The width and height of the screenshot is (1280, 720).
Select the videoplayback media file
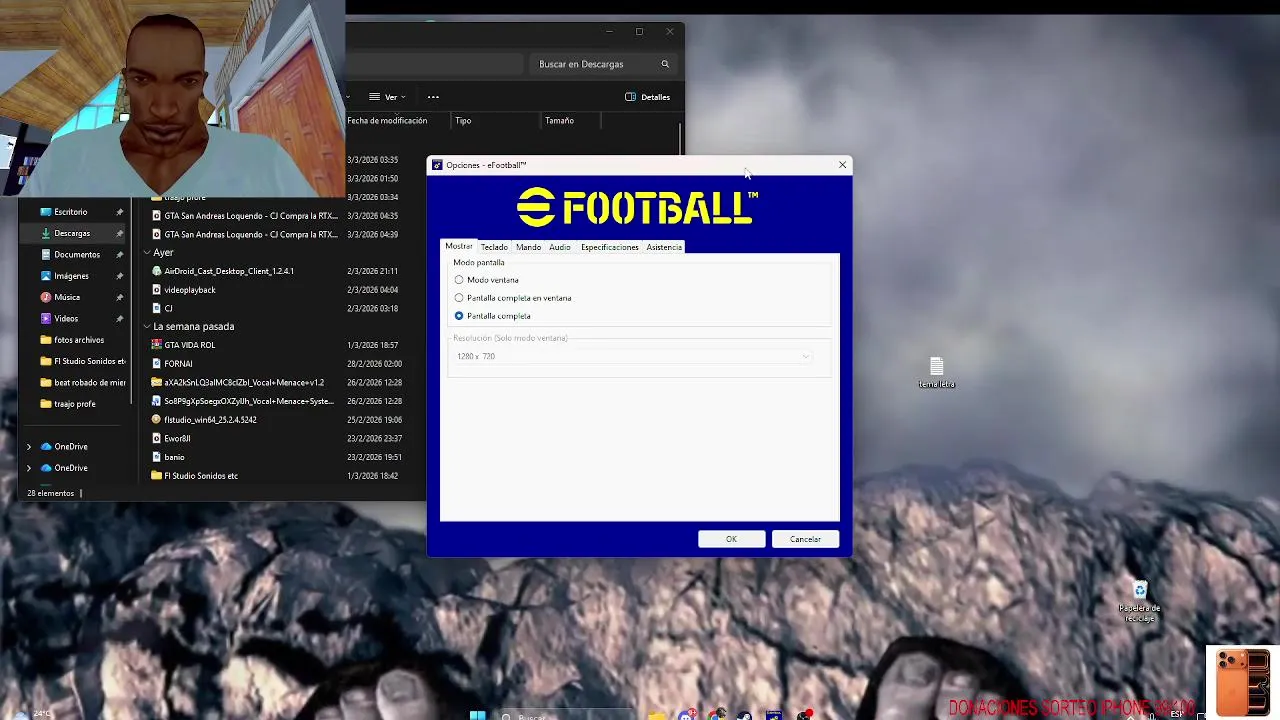[189, 290]
